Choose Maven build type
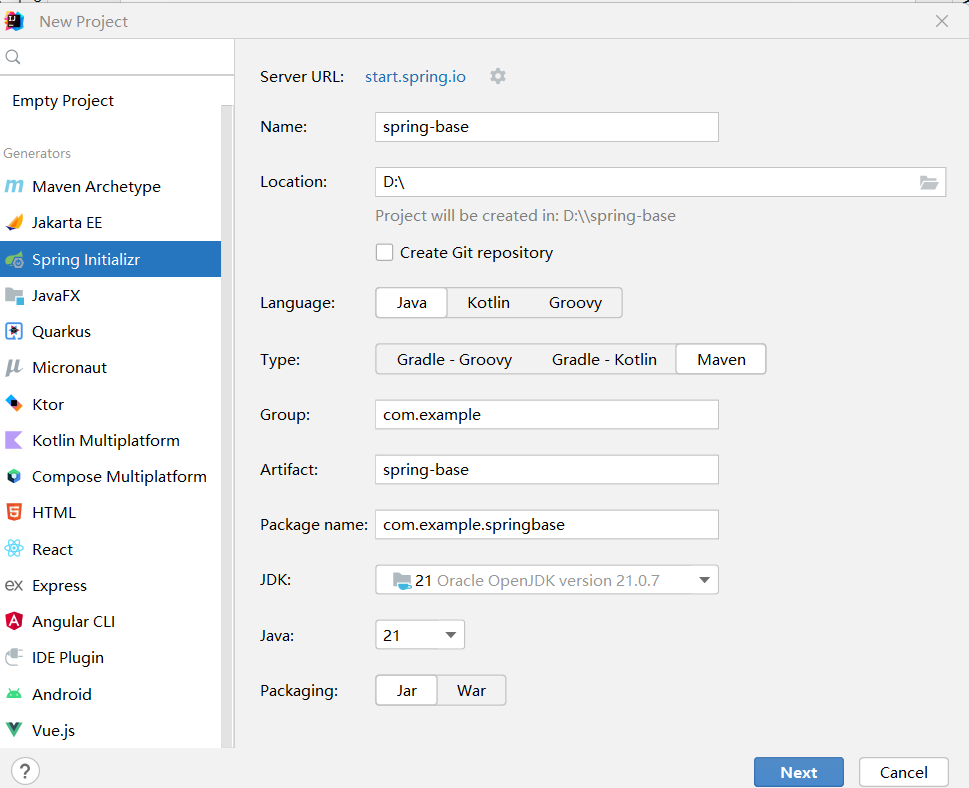Image resolution: width=969 pixels, height=788 pixels. pyautogui.click(x=721, y=359)
